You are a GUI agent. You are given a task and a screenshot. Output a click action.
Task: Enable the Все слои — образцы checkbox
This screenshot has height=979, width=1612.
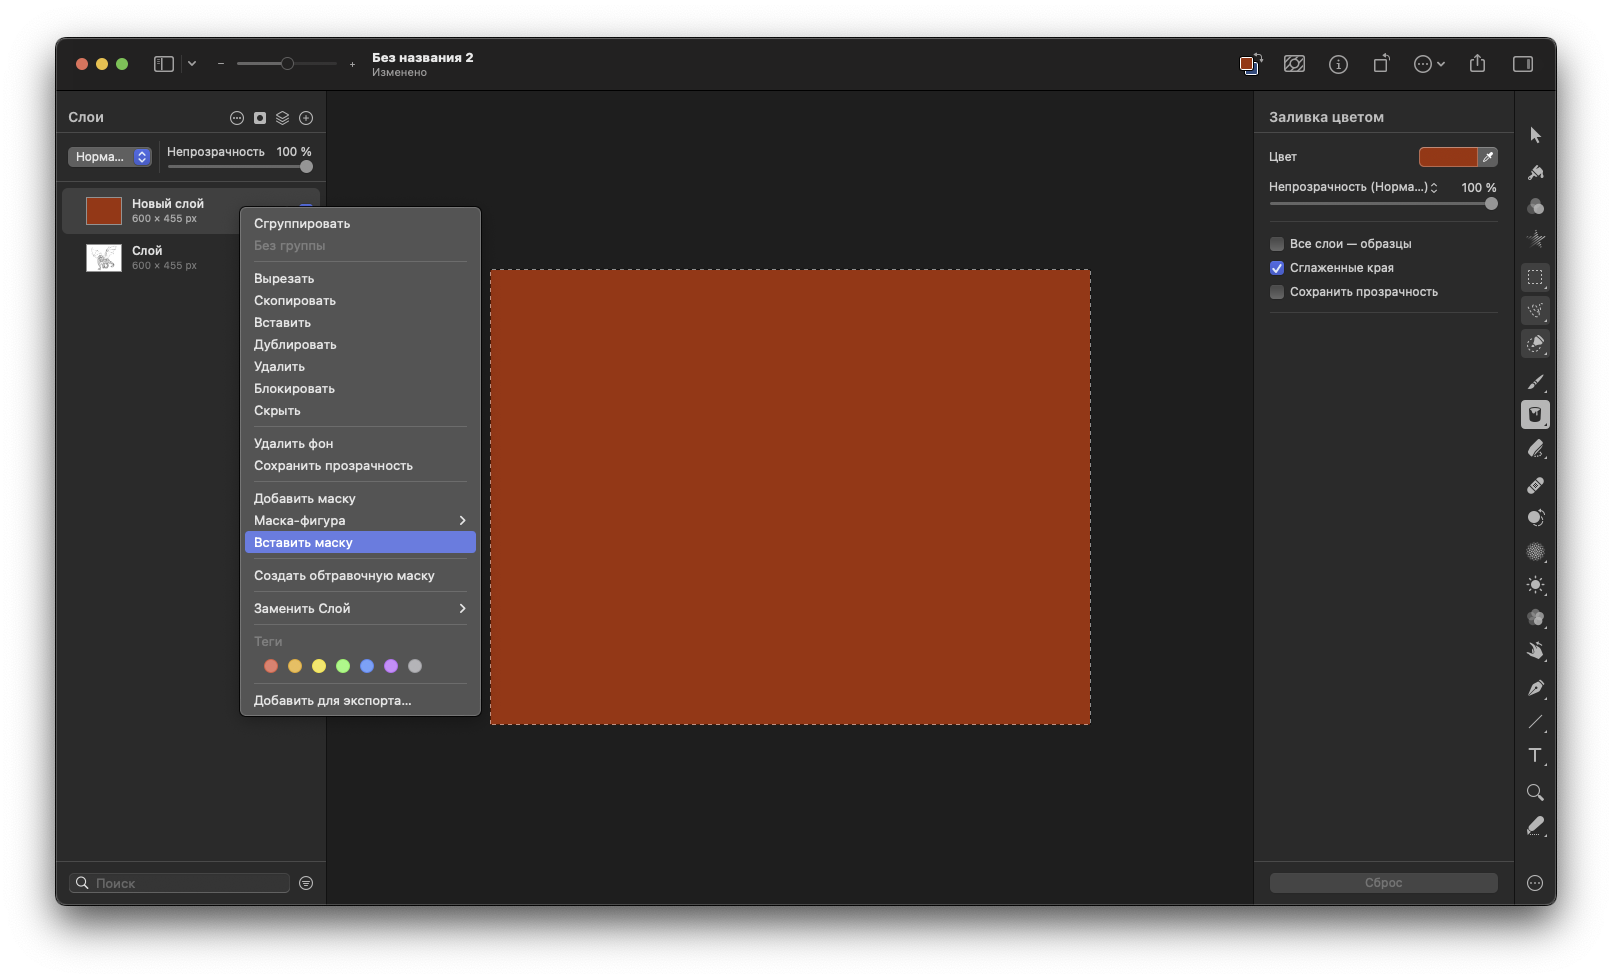tap(1277, 244)
